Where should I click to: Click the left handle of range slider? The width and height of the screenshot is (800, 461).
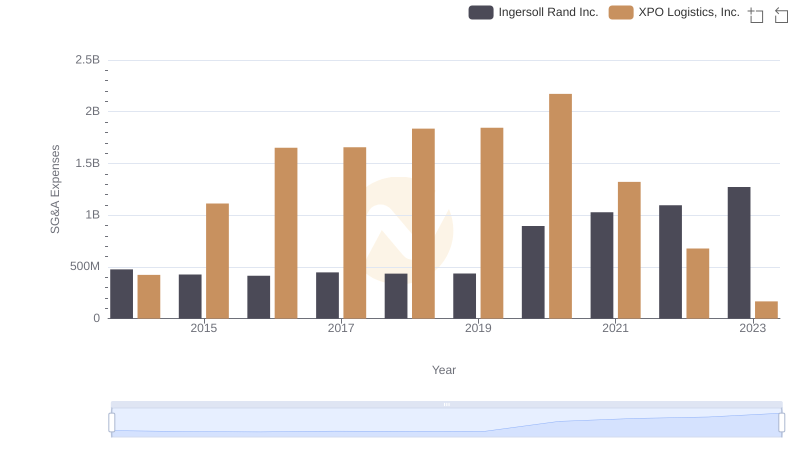112,422
